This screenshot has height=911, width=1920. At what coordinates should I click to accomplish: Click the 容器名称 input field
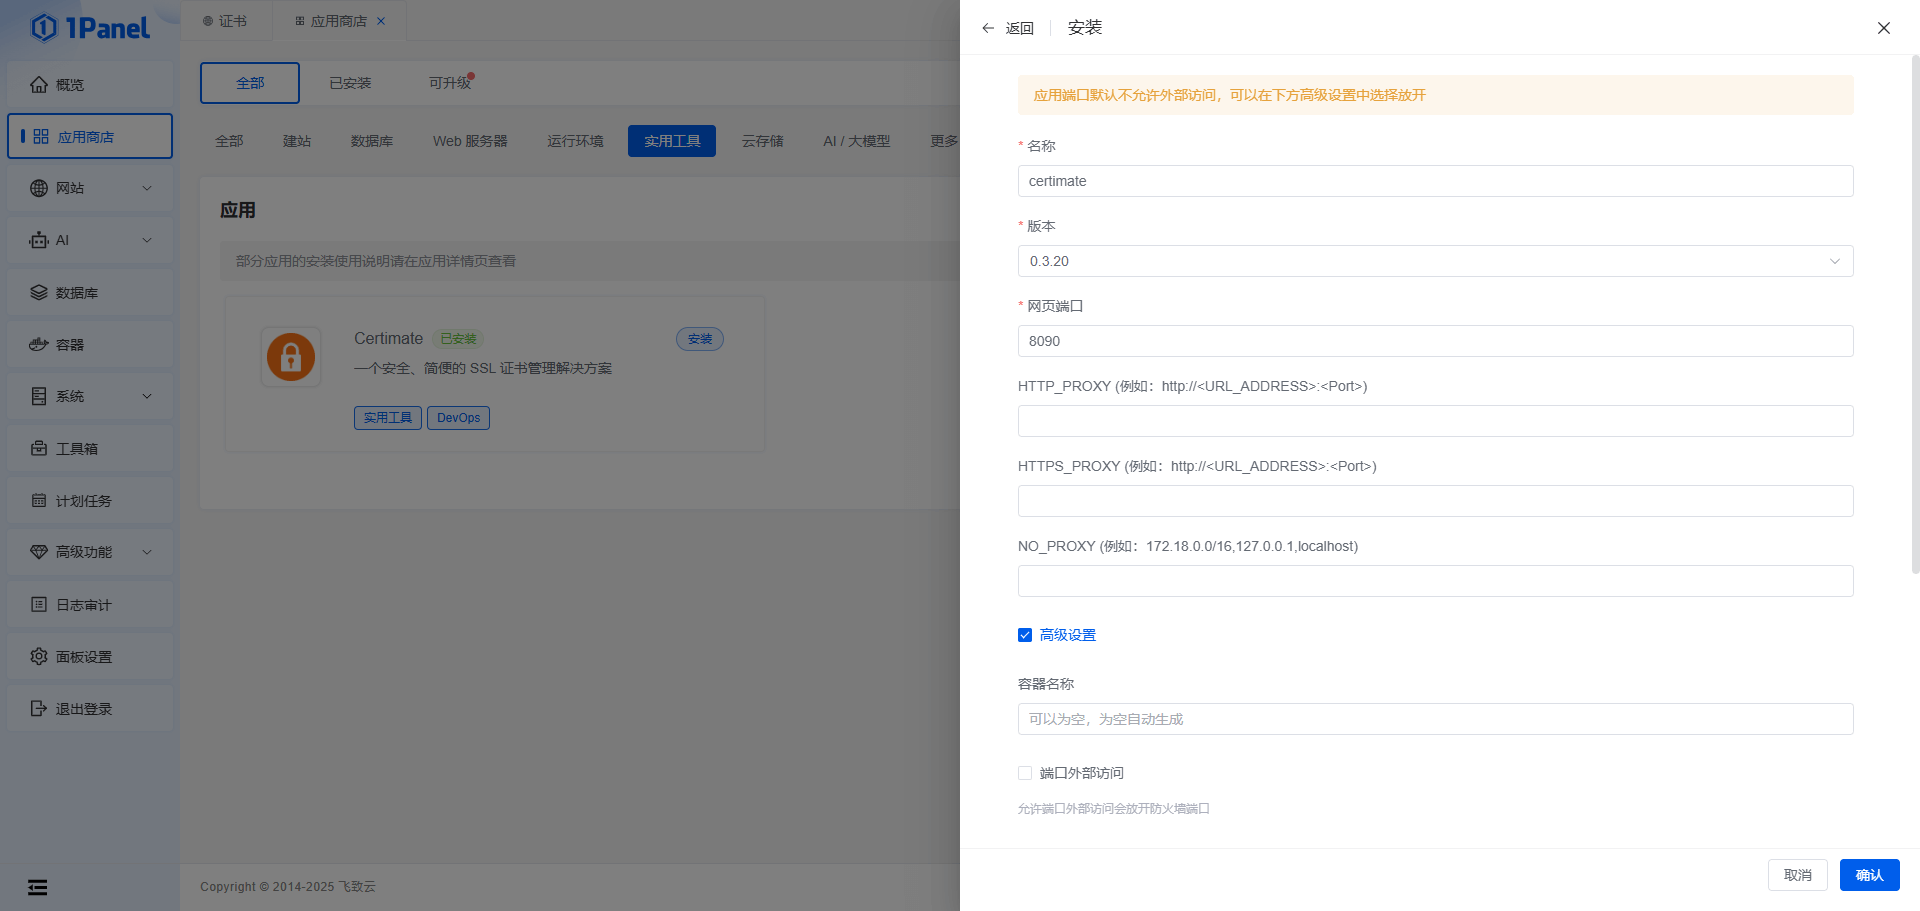point(1435,719)
